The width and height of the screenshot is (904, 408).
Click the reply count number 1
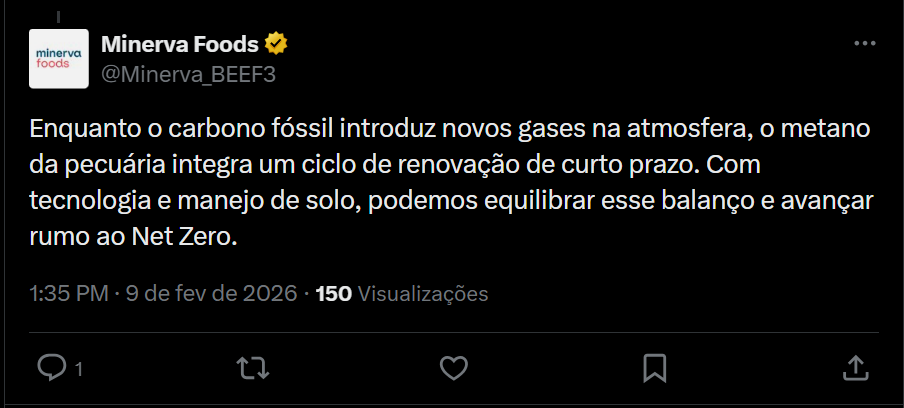78,369
